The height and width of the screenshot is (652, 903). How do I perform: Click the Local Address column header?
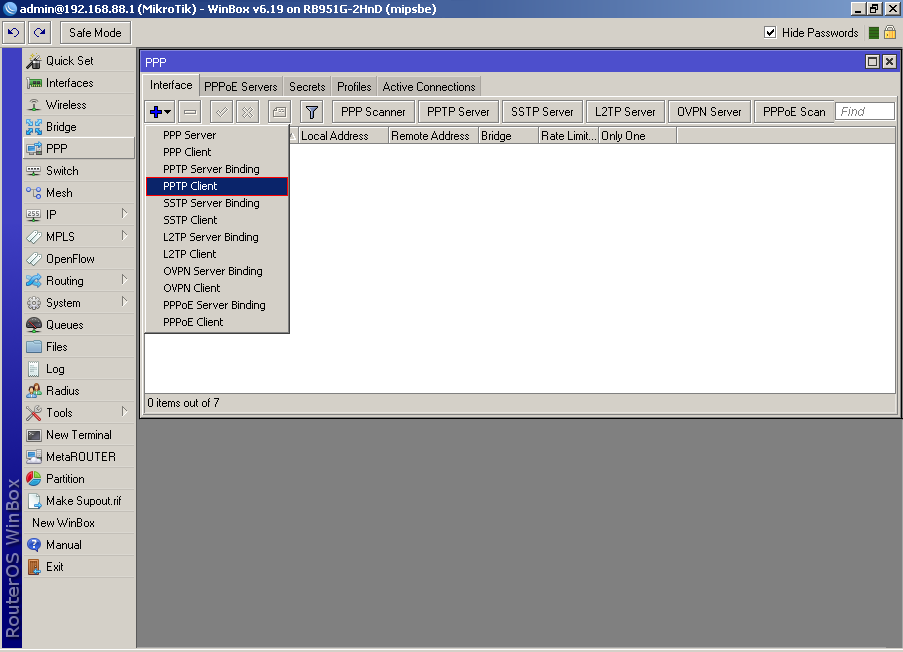coord(343,136)
